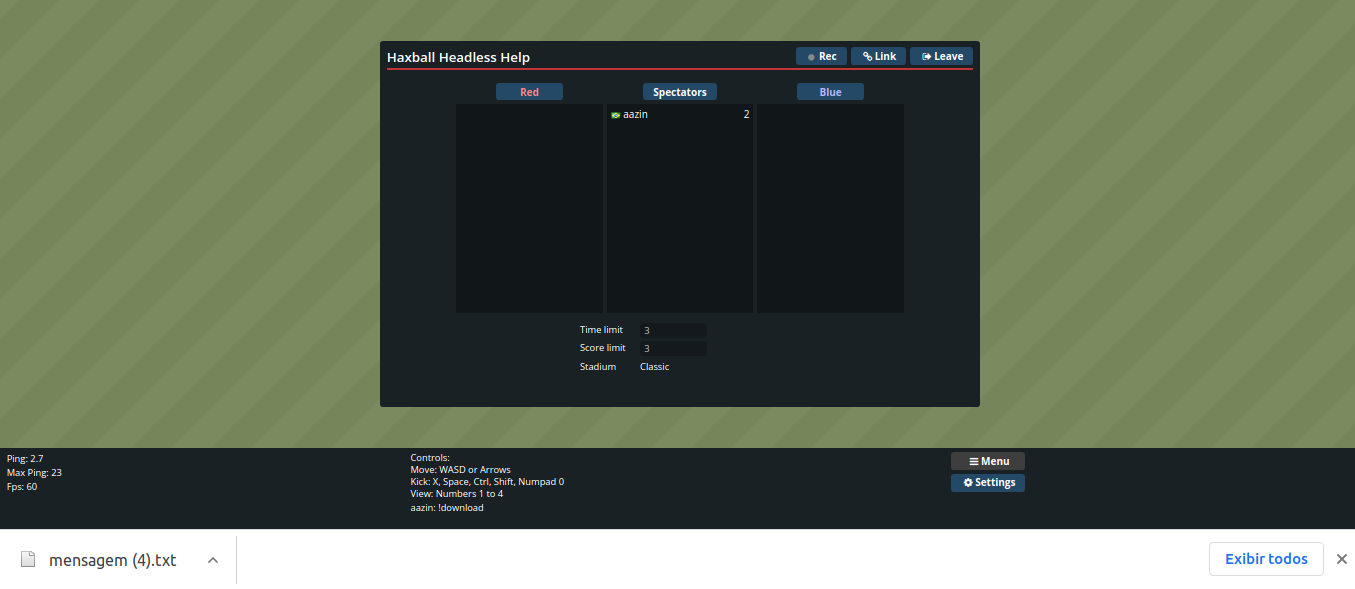
Task: Toggle recording with the Rec button
Action: (821, 56)
